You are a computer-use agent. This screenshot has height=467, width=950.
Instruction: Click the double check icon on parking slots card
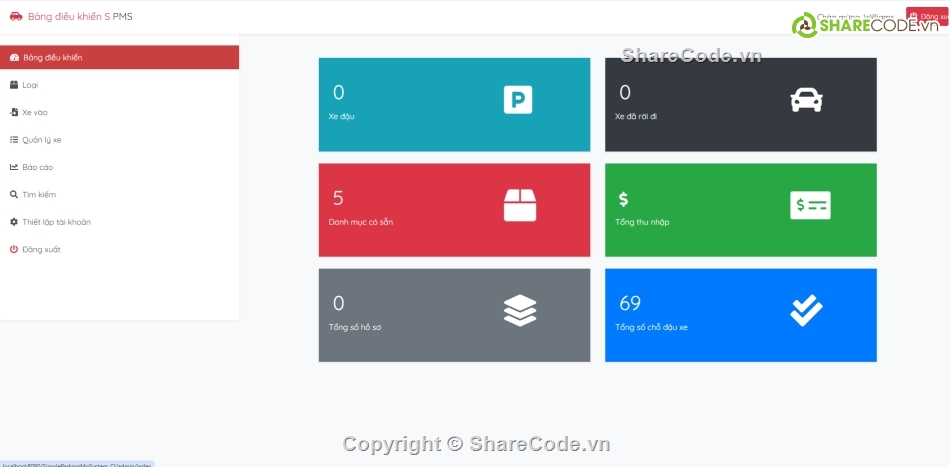pos(806,311)
